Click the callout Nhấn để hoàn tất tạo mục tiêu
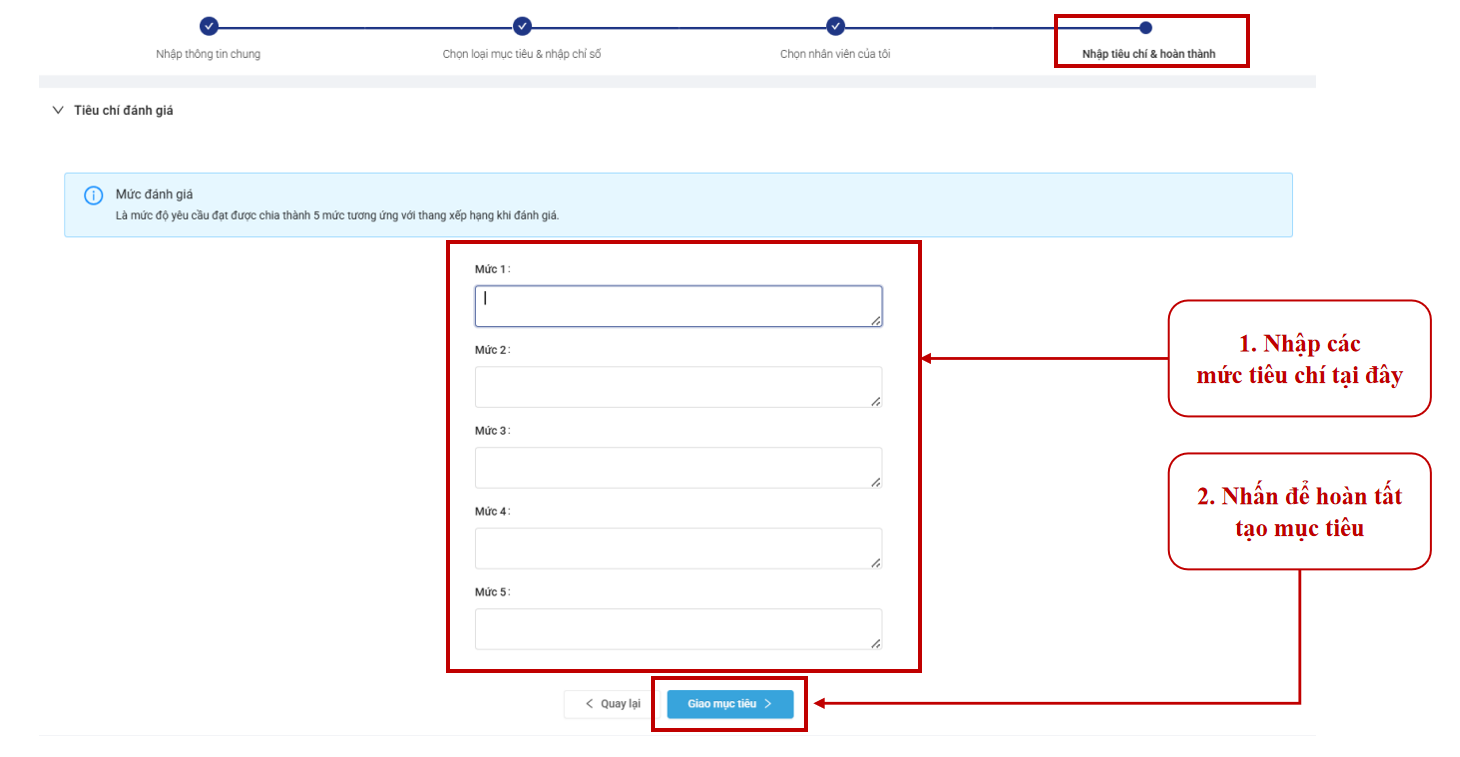The width and height of the screenshot is (1460, 757). (1299, 512)
